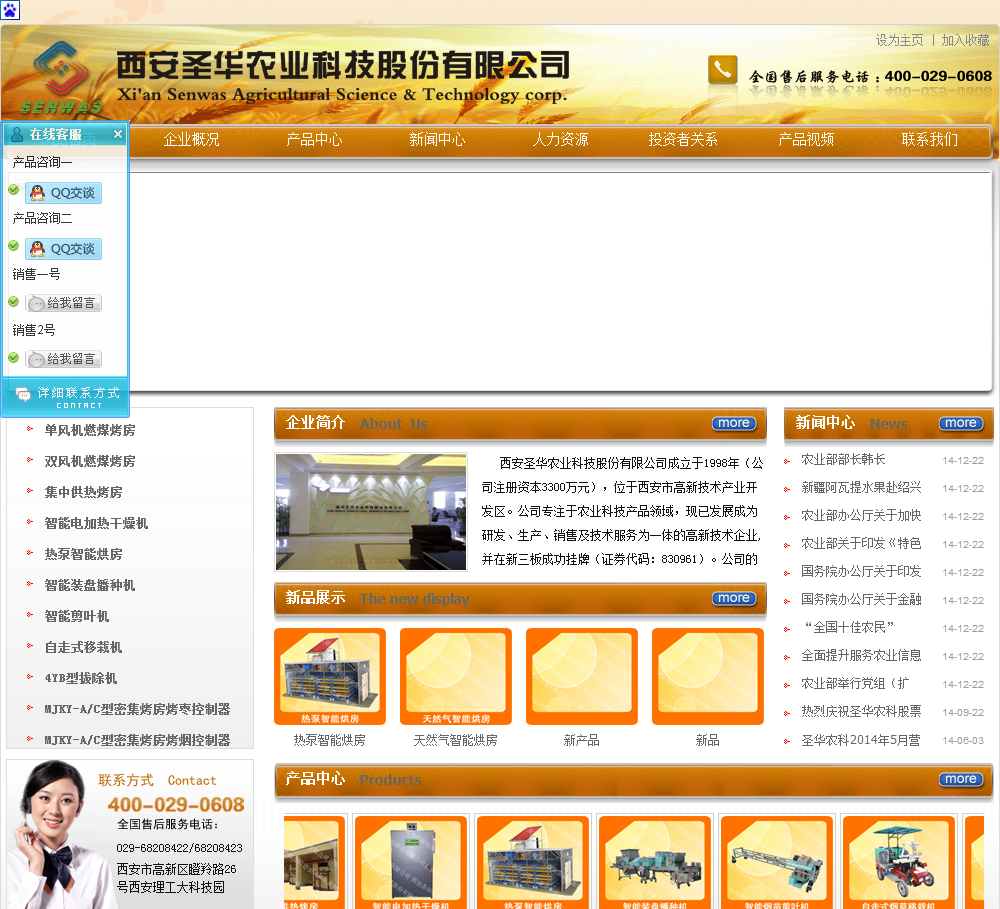Image resolution: width=1000 pixels, height=909 pixels.
Task: Open the 企业概况 menu item
Action: click(x=191, y=139)
